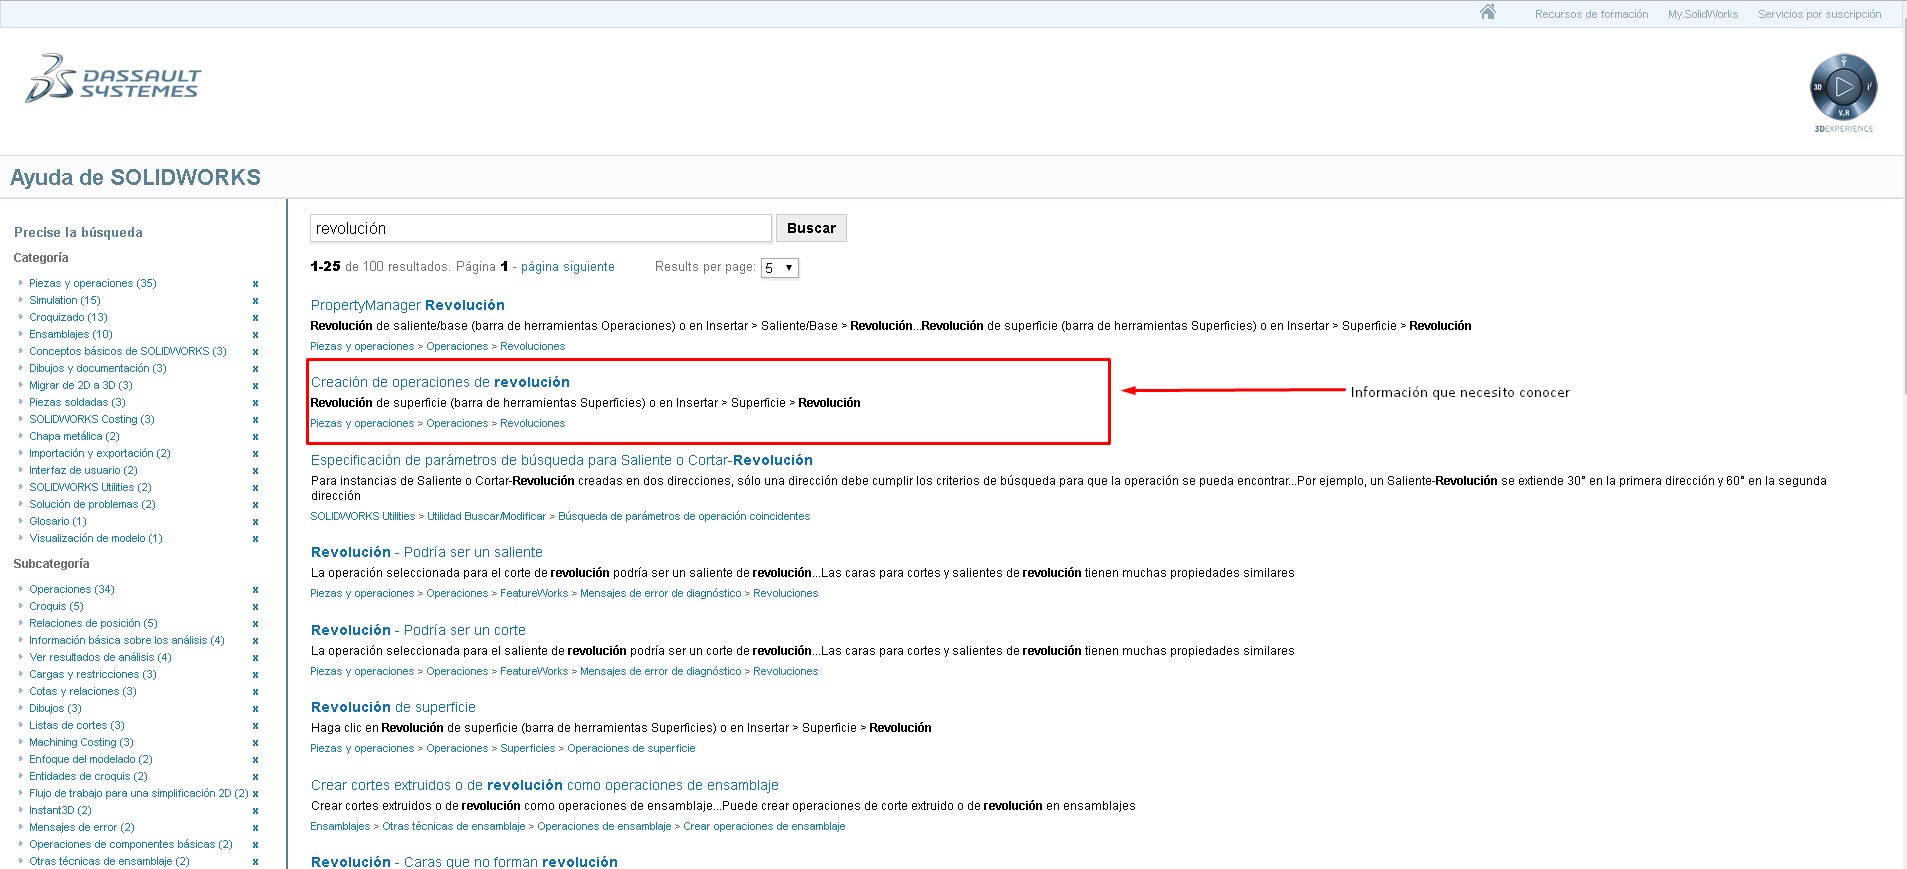Filter by Importación y exportación (2)

tap(100, 453)
